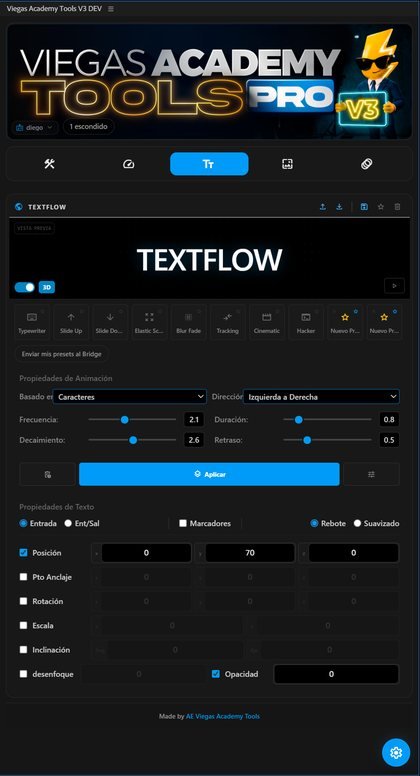Select the Rebote radio option
The image size is (420, 776).
314,524
